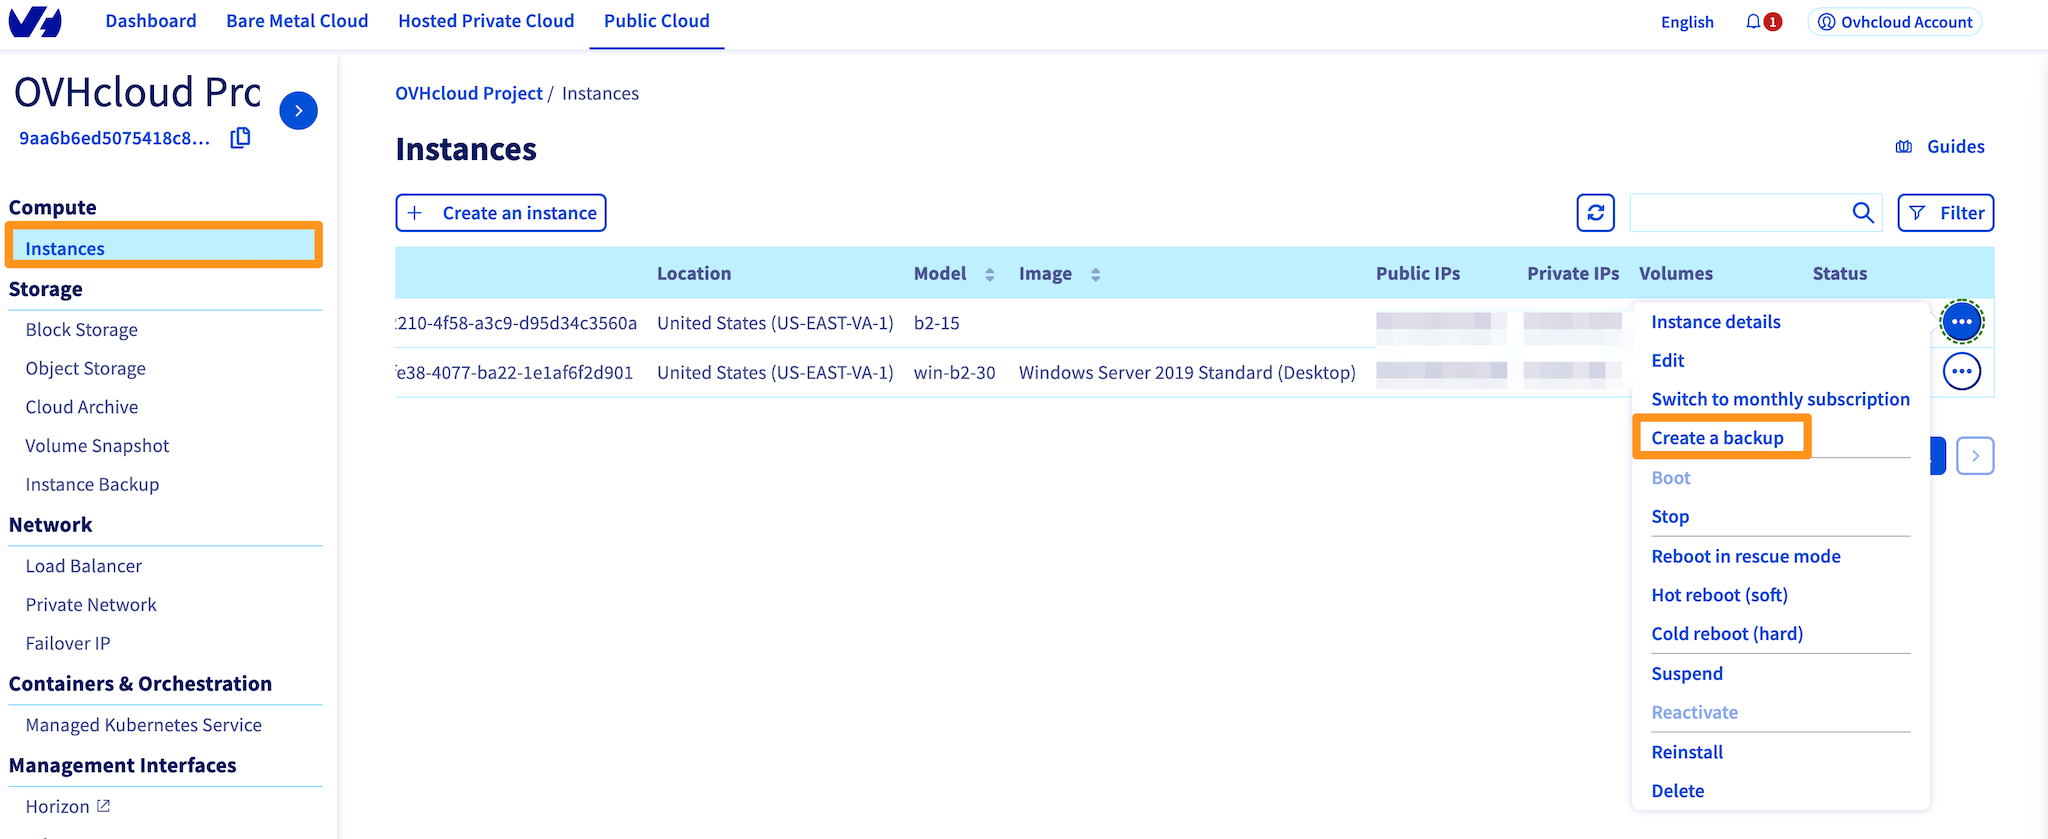Sort instances by Image column
The image size is (2048, 839).
coord(1096,275)
